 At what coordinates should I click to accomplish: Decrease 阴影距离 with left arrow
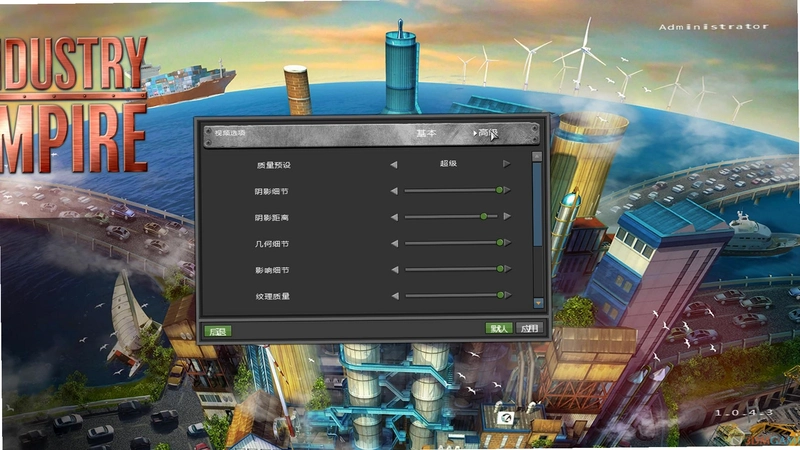click(x=394, y=217)
